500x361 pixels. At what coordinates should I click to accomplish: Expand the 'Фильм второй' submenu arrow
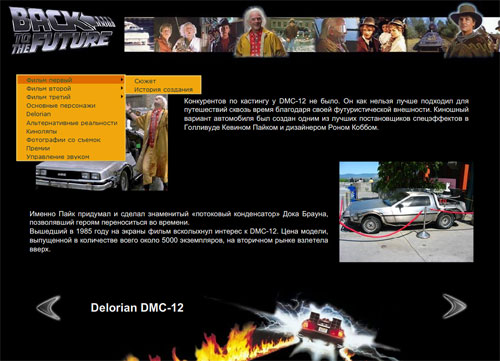point(122,88)
